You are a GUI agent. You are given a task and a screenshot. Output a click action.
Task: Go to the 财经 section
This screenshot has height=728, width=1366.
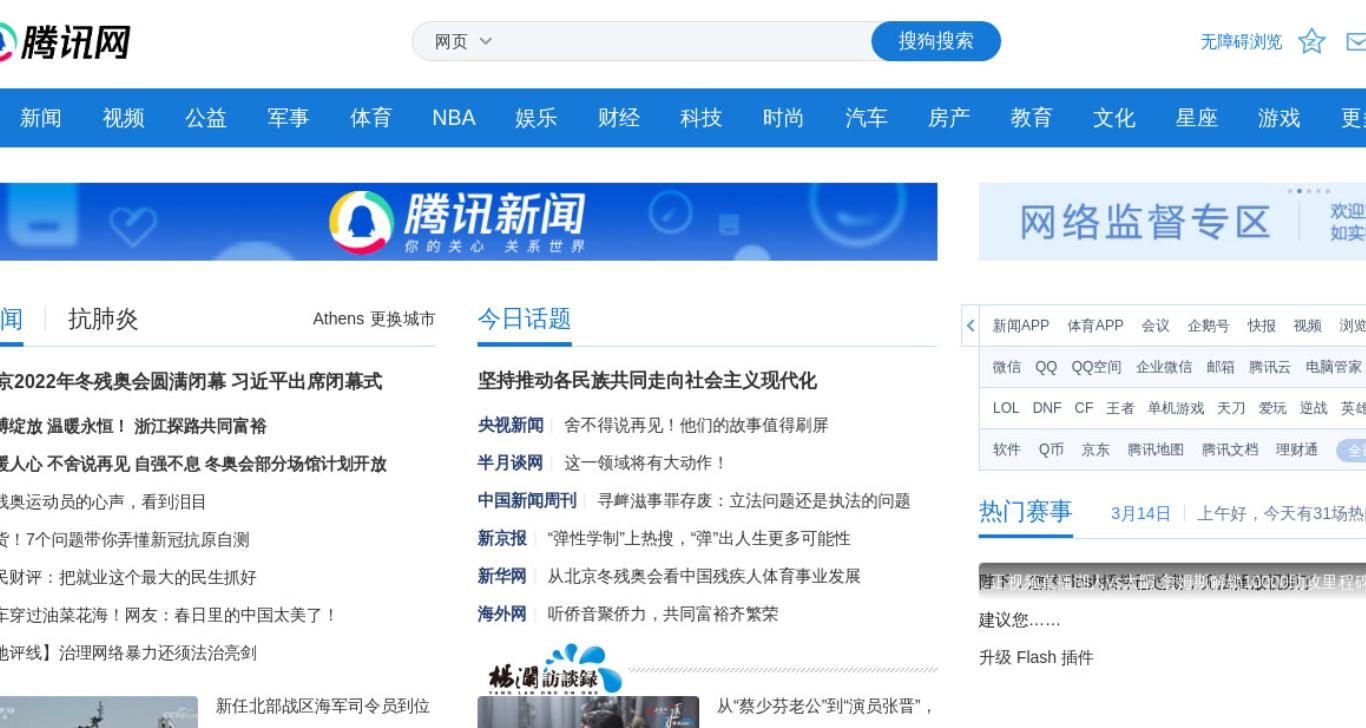click(619, 118)
